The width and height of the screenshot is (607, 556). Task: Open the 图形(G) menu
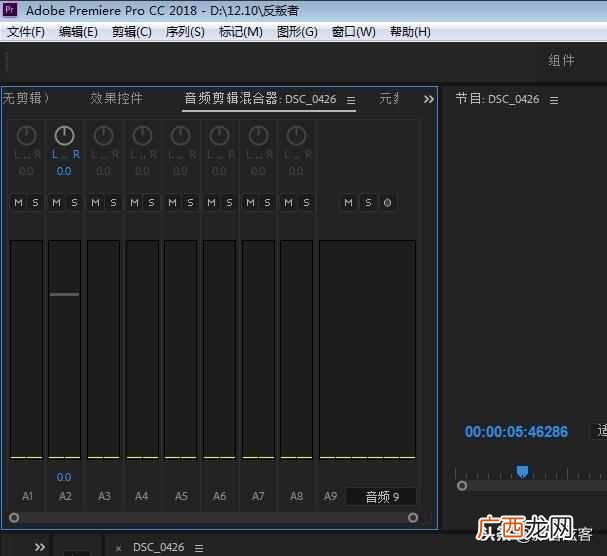click(297, 32)
